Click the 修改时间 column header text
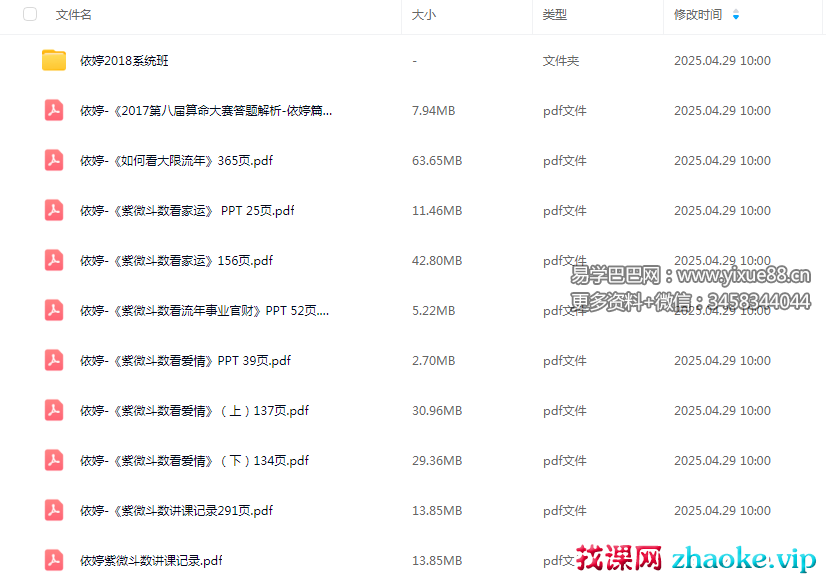 [x=698, y=15]
